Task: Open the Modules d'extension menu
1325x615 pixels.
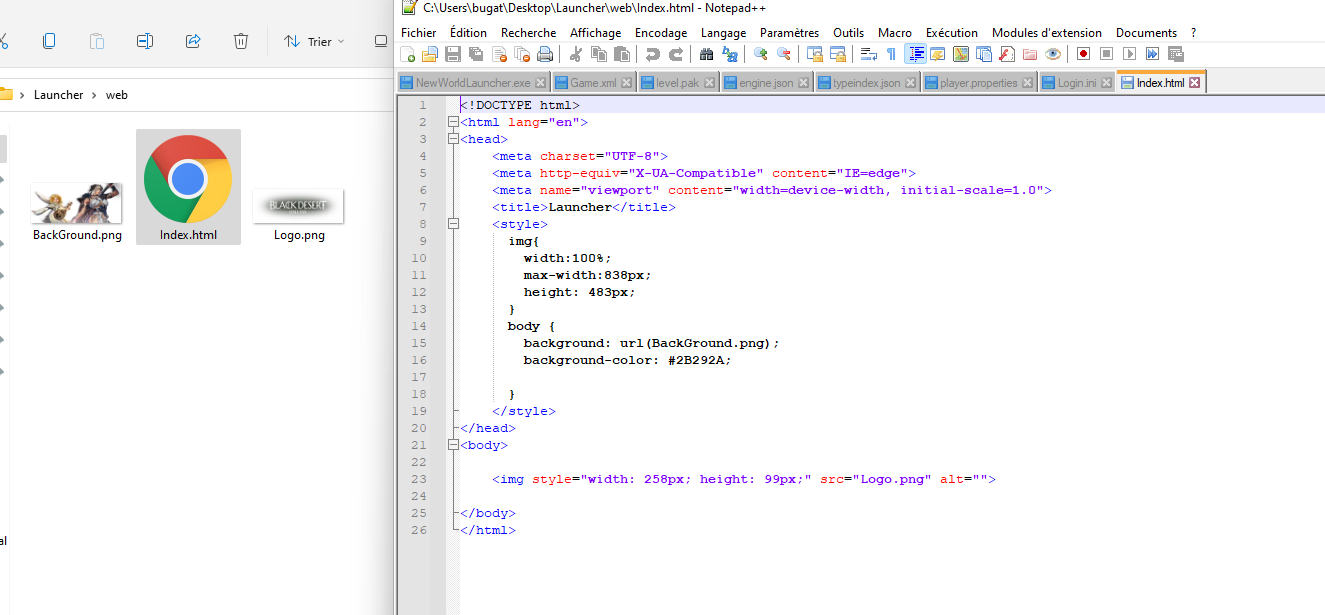Action: coord(1047,33)
